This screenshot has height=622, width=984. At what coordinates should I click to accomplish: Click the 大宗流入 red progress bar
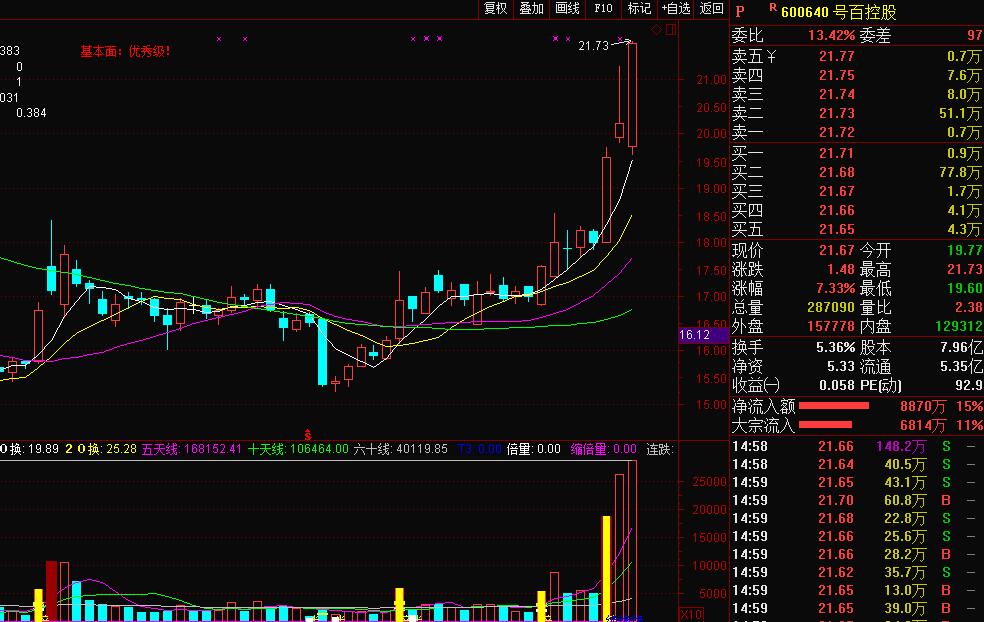point(825,425)
